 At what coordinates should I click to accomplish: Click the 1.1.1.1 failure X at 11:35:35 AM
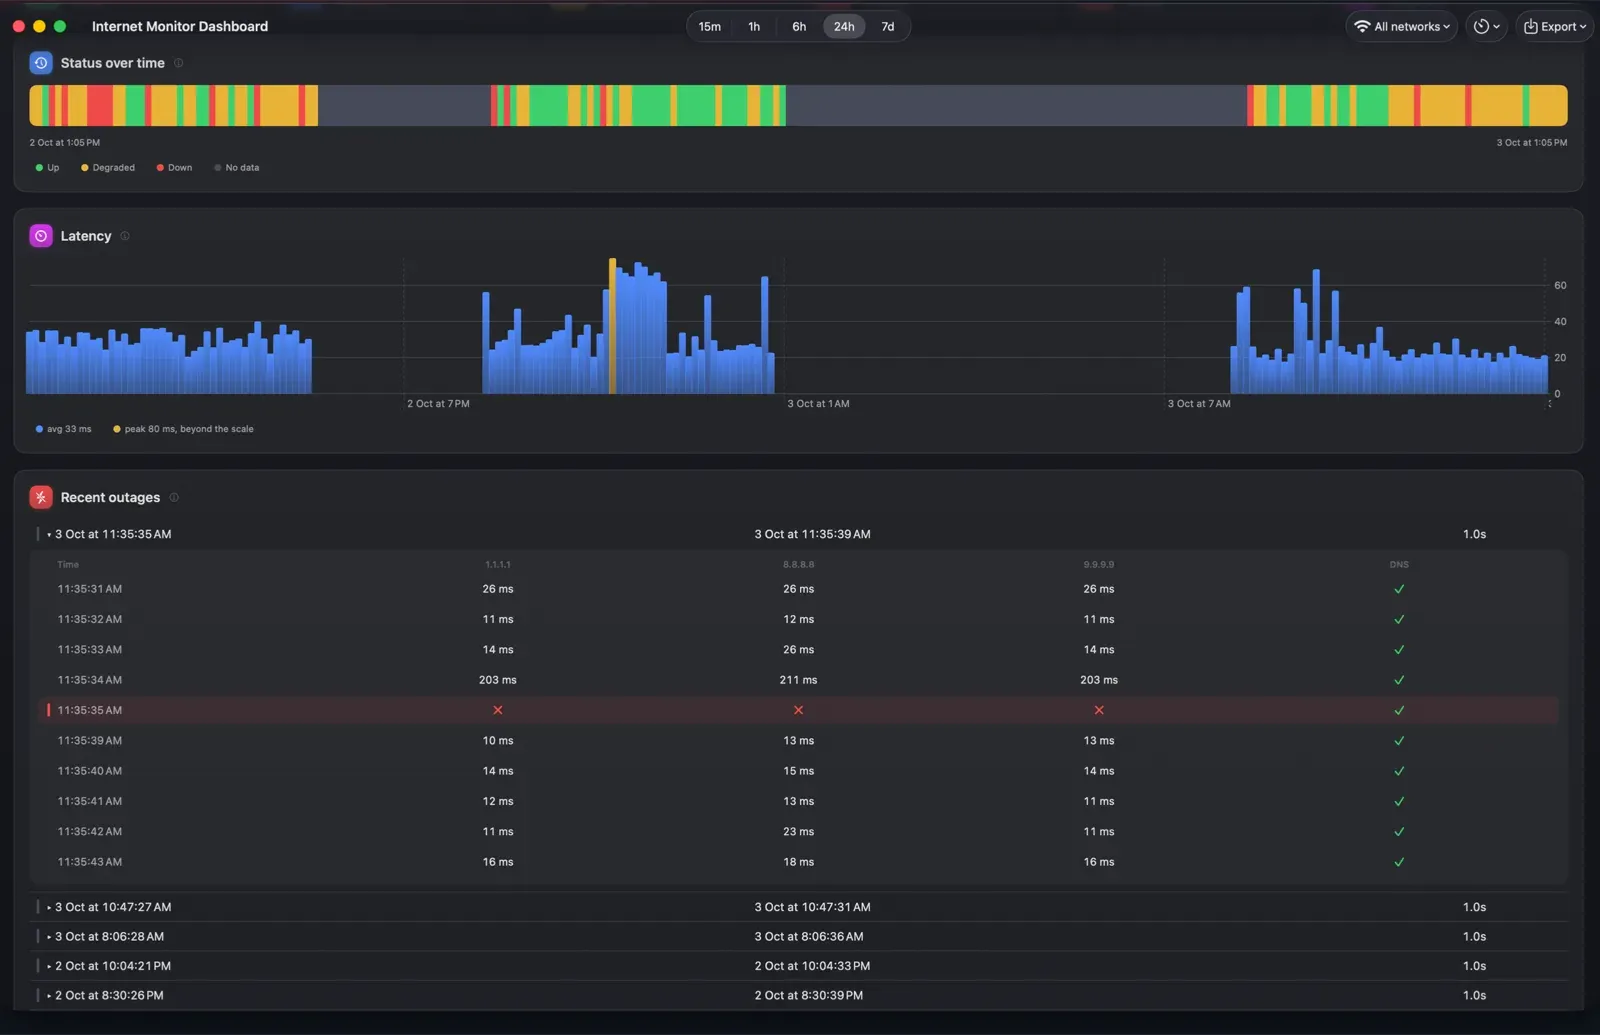(x=498, y=710)
